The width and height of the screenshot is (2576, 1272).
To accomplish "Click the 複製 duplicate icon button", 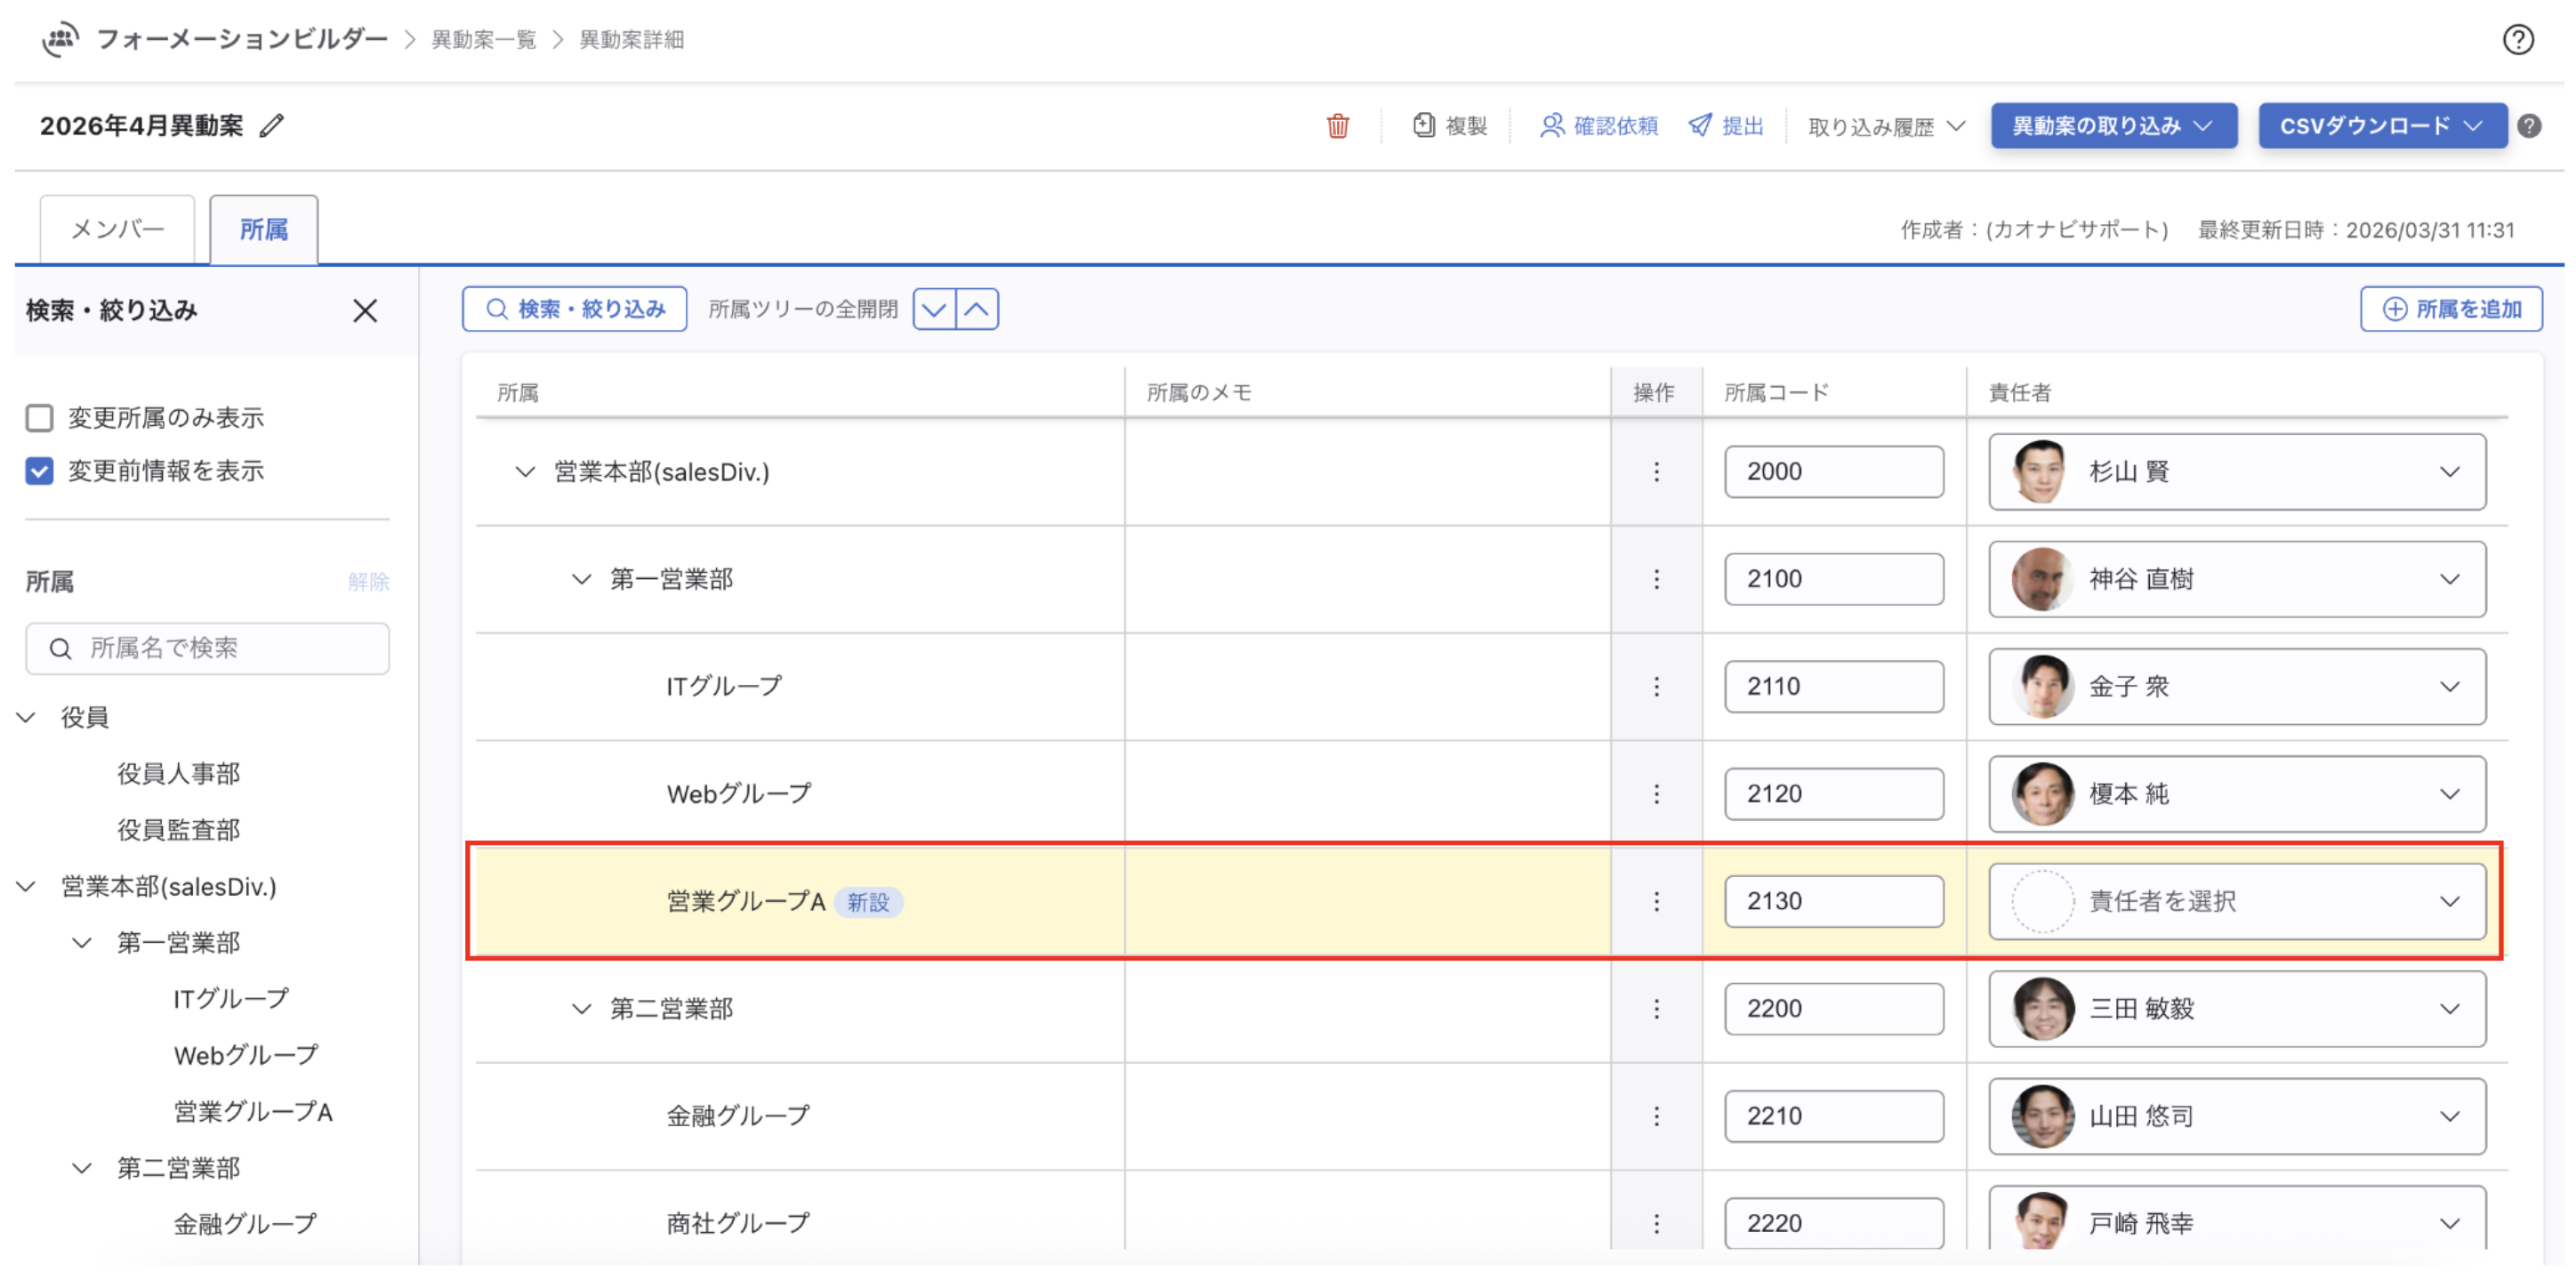I will 1449,126.
